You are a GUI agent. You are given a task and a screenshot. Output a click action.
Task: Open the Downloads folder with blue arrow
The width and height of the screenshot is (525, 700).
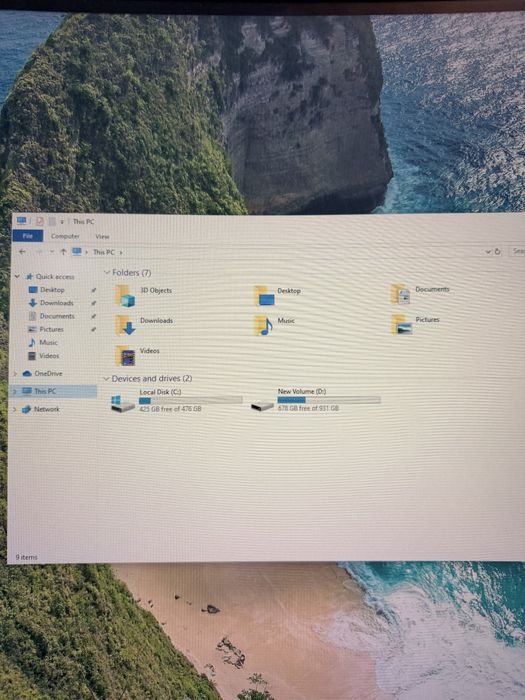click(125, 325)
